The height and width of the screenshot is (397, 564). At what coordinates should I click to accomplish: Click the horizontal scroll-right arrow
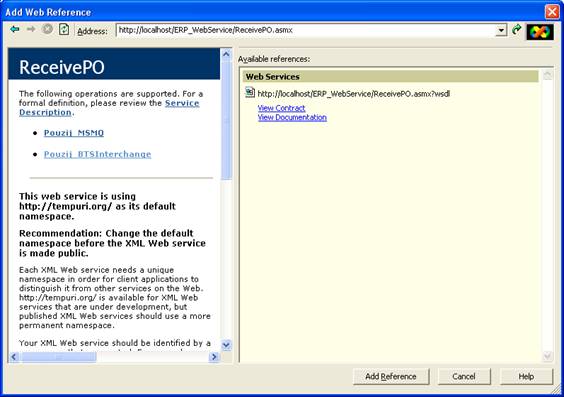pos(214,357)
